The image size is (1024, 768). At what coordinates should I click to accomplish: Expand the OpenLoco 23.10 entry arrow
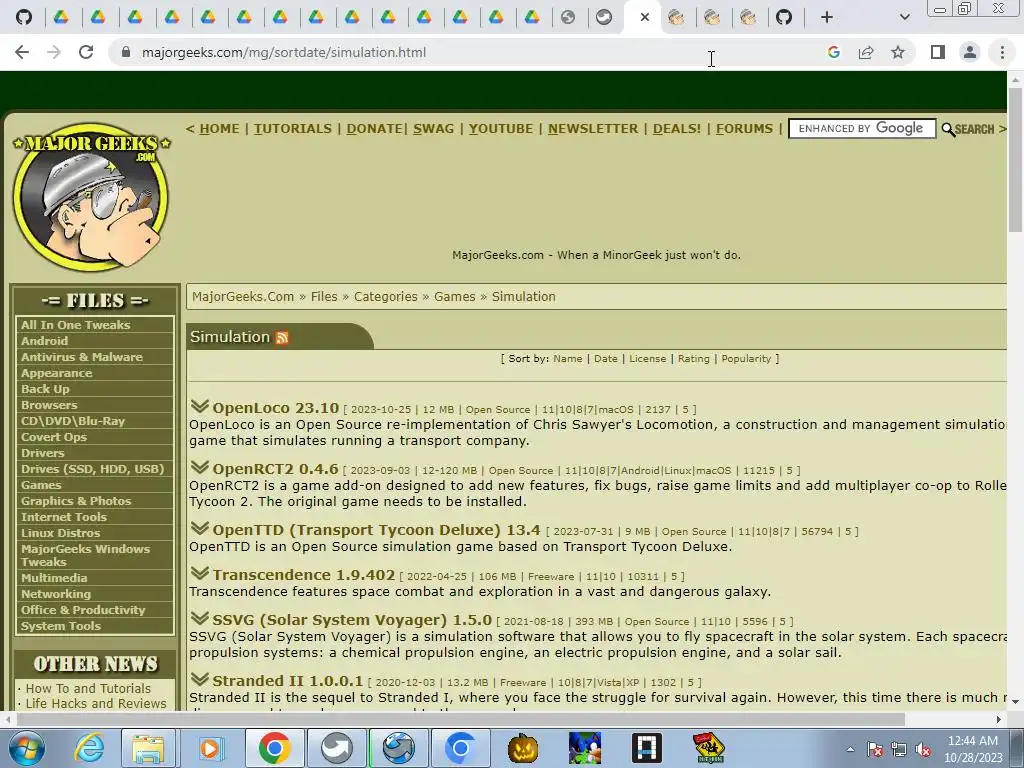point(200,406)
